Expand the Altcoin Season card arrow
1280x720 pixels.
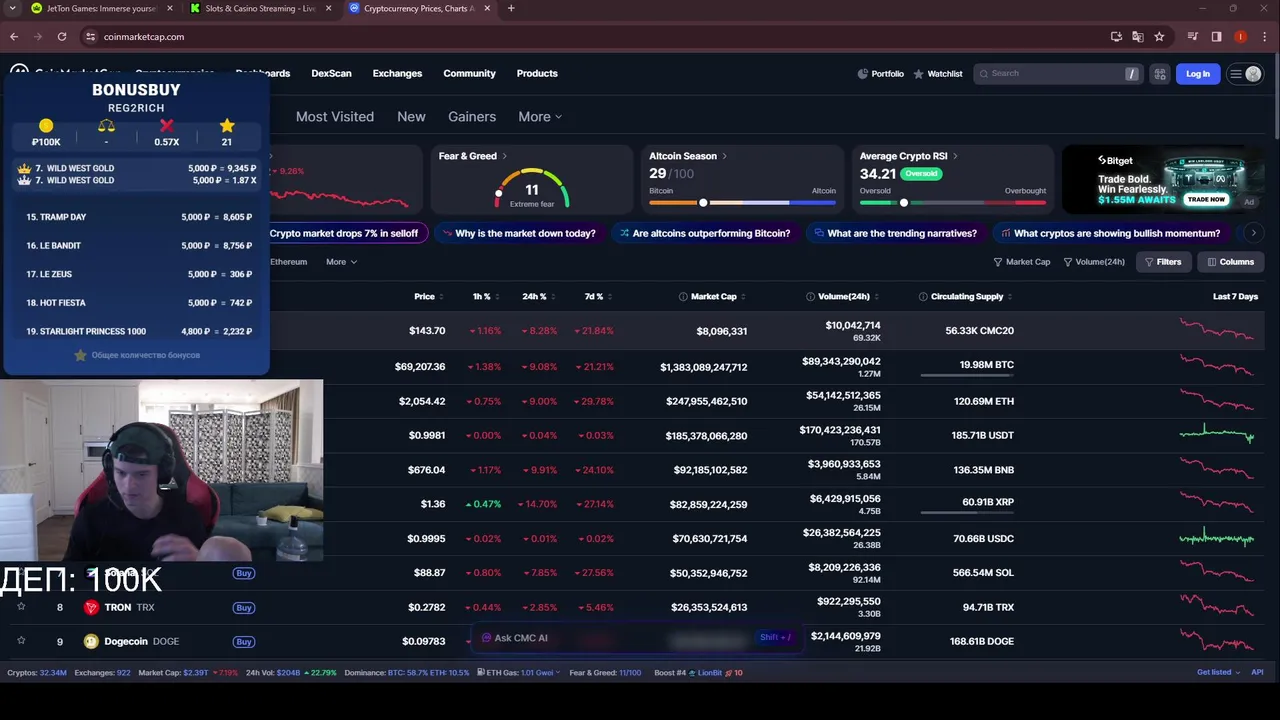(x=724, y=156)
